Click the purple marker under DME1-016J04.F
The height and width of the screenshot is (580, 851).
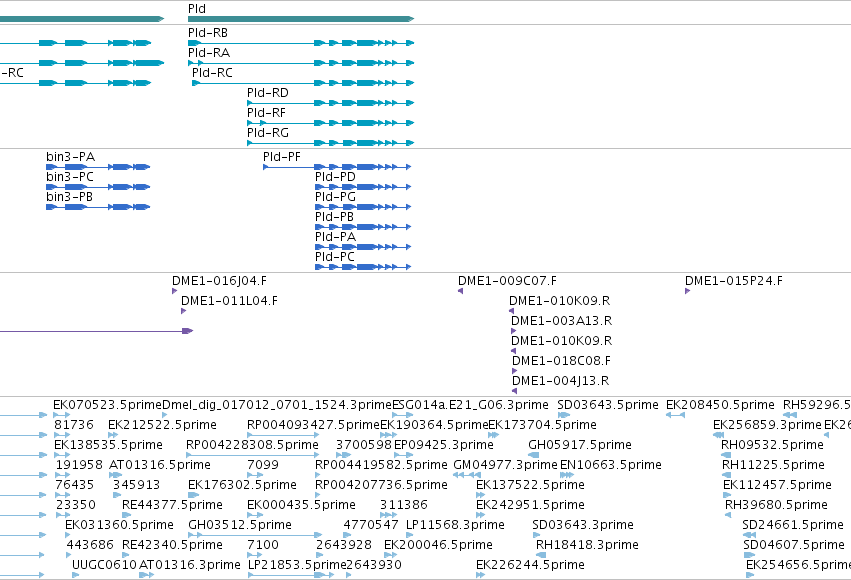point(174,291)
